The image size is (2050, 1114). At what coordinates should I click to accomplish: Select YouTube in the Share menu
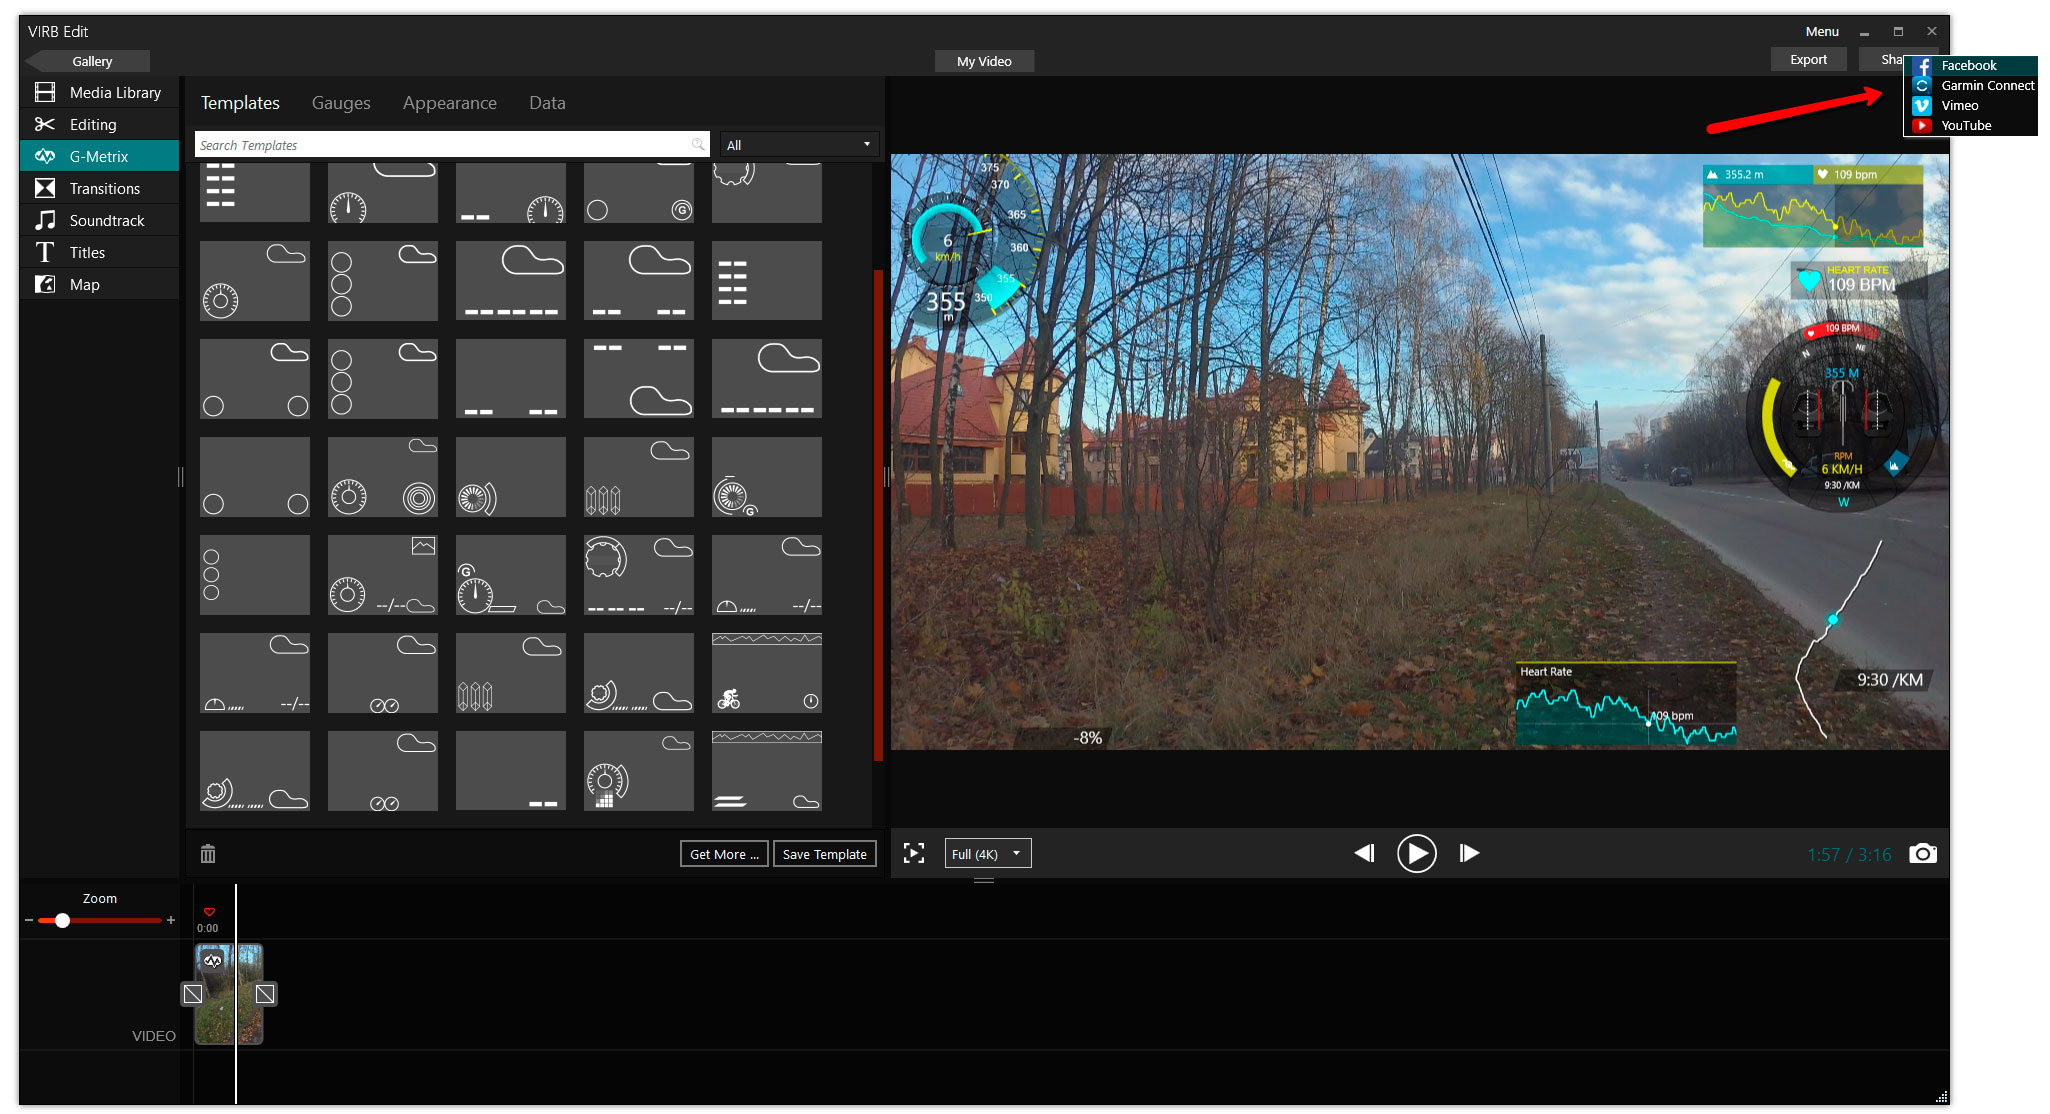[x=1965, y=125]
